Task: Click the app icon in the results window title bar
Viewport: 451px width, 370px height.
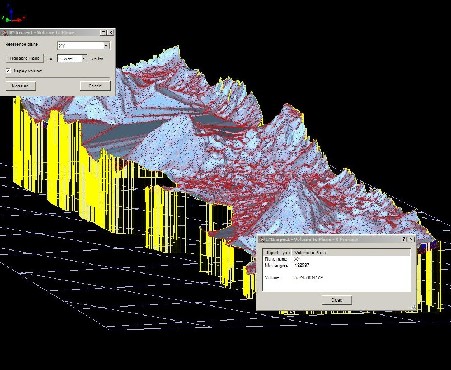Action: pos(262,239)
